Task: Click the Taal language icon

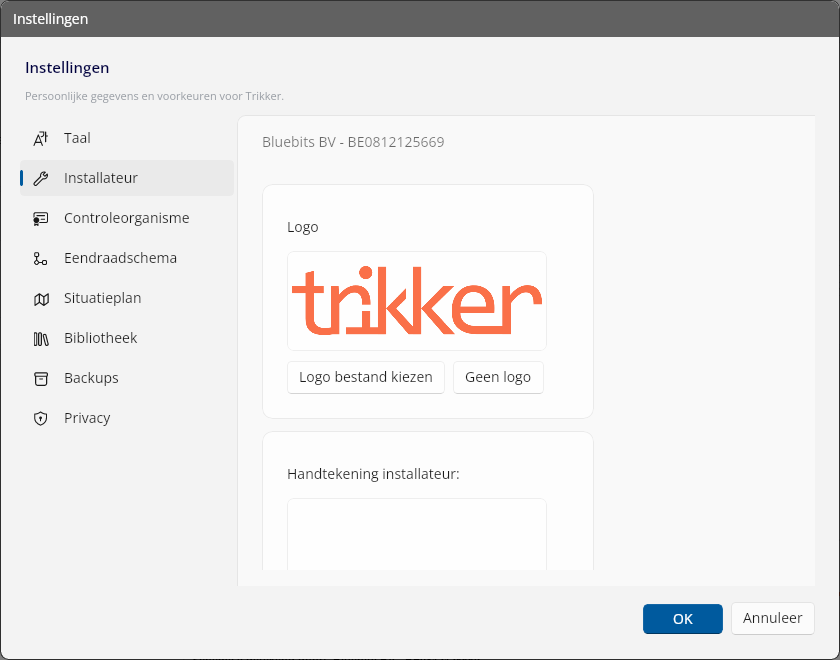Action: point(41,138)
